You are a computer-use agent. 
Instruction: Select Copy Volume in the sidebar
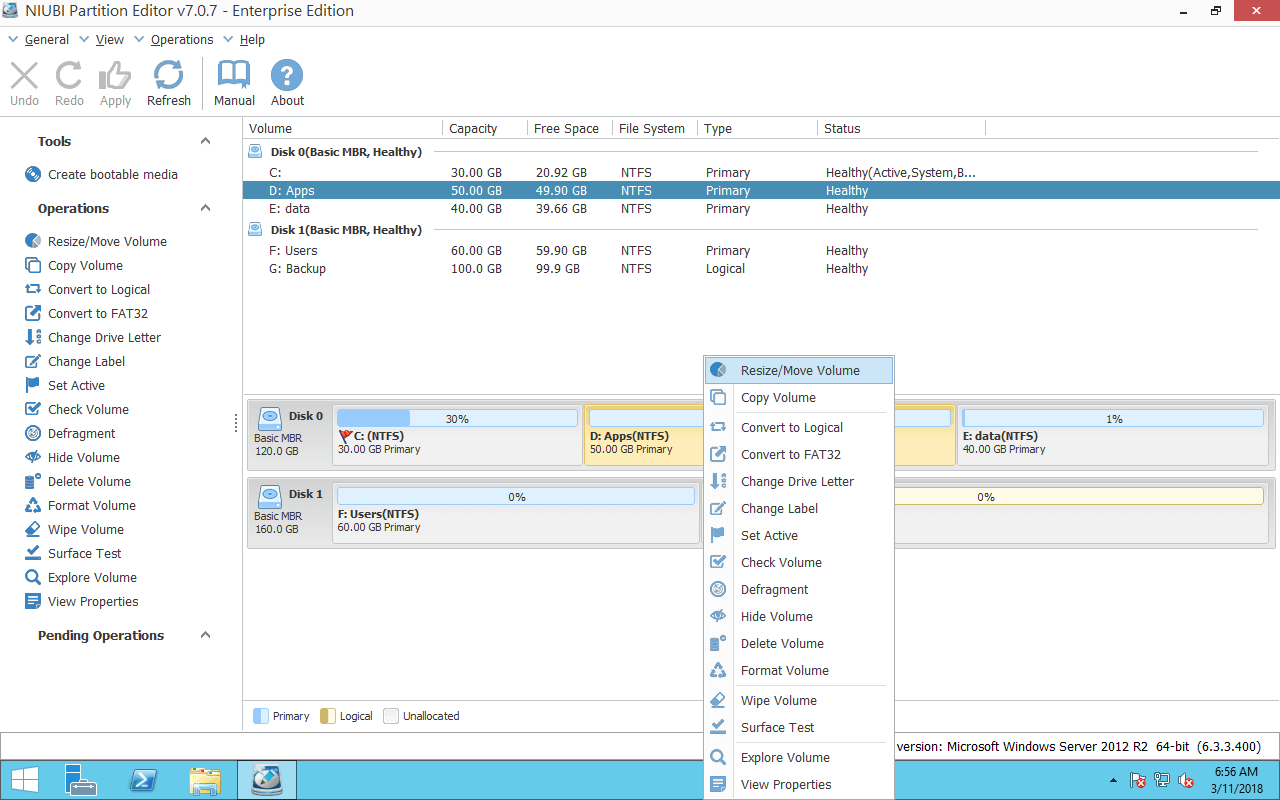(x=85, y=265)
